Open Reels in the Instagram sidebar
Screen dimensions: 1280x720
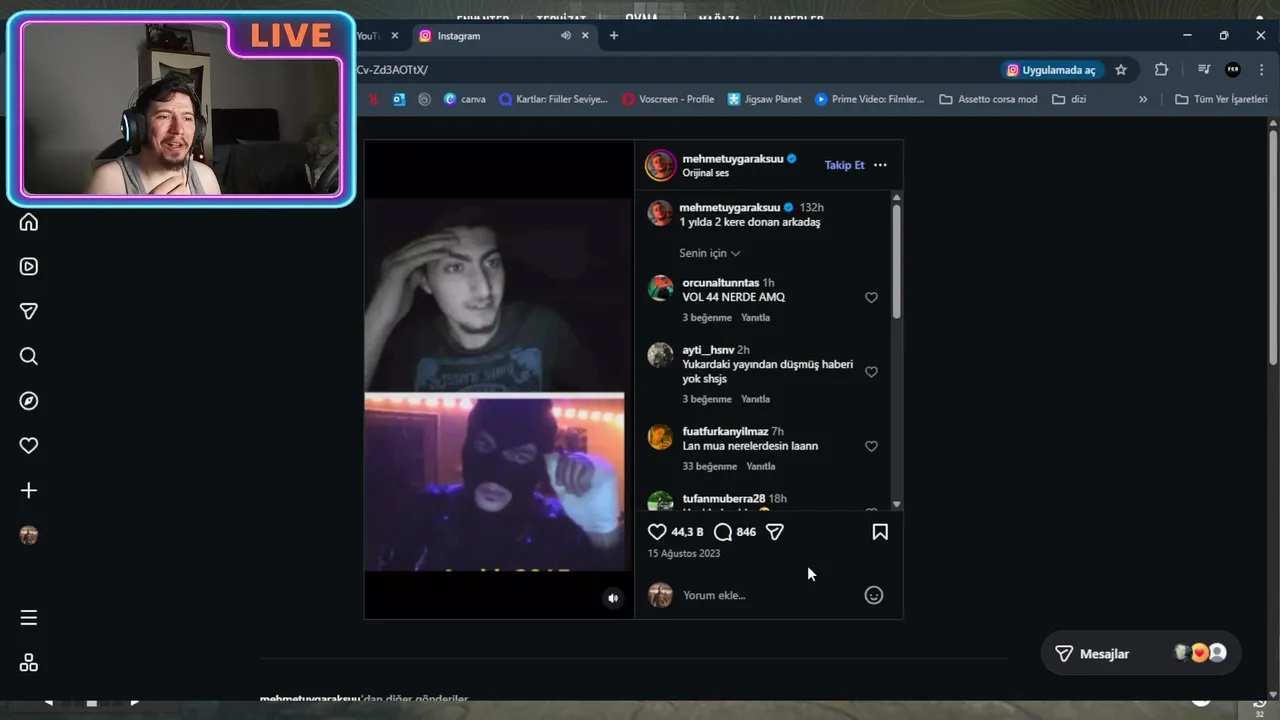click(29, 267)
